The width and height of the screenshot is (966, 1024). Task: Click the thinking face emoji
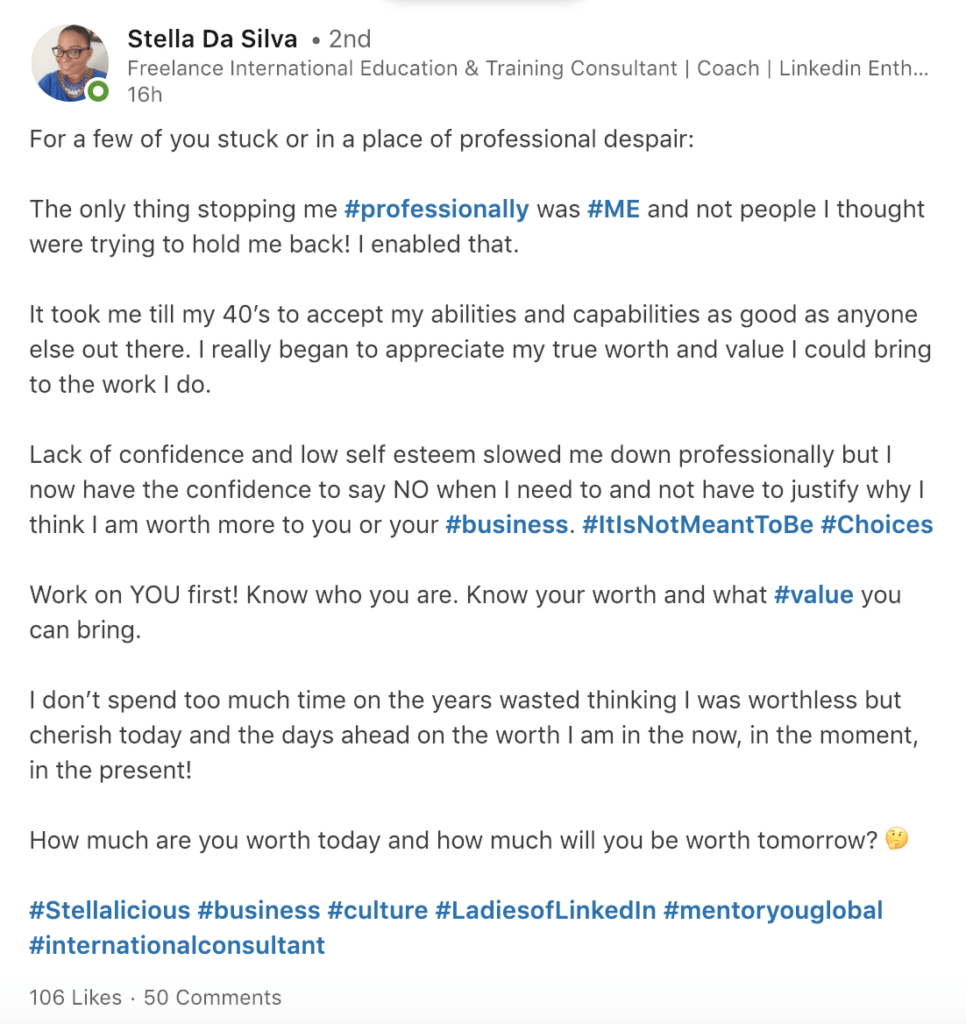[x=897, y=840]
